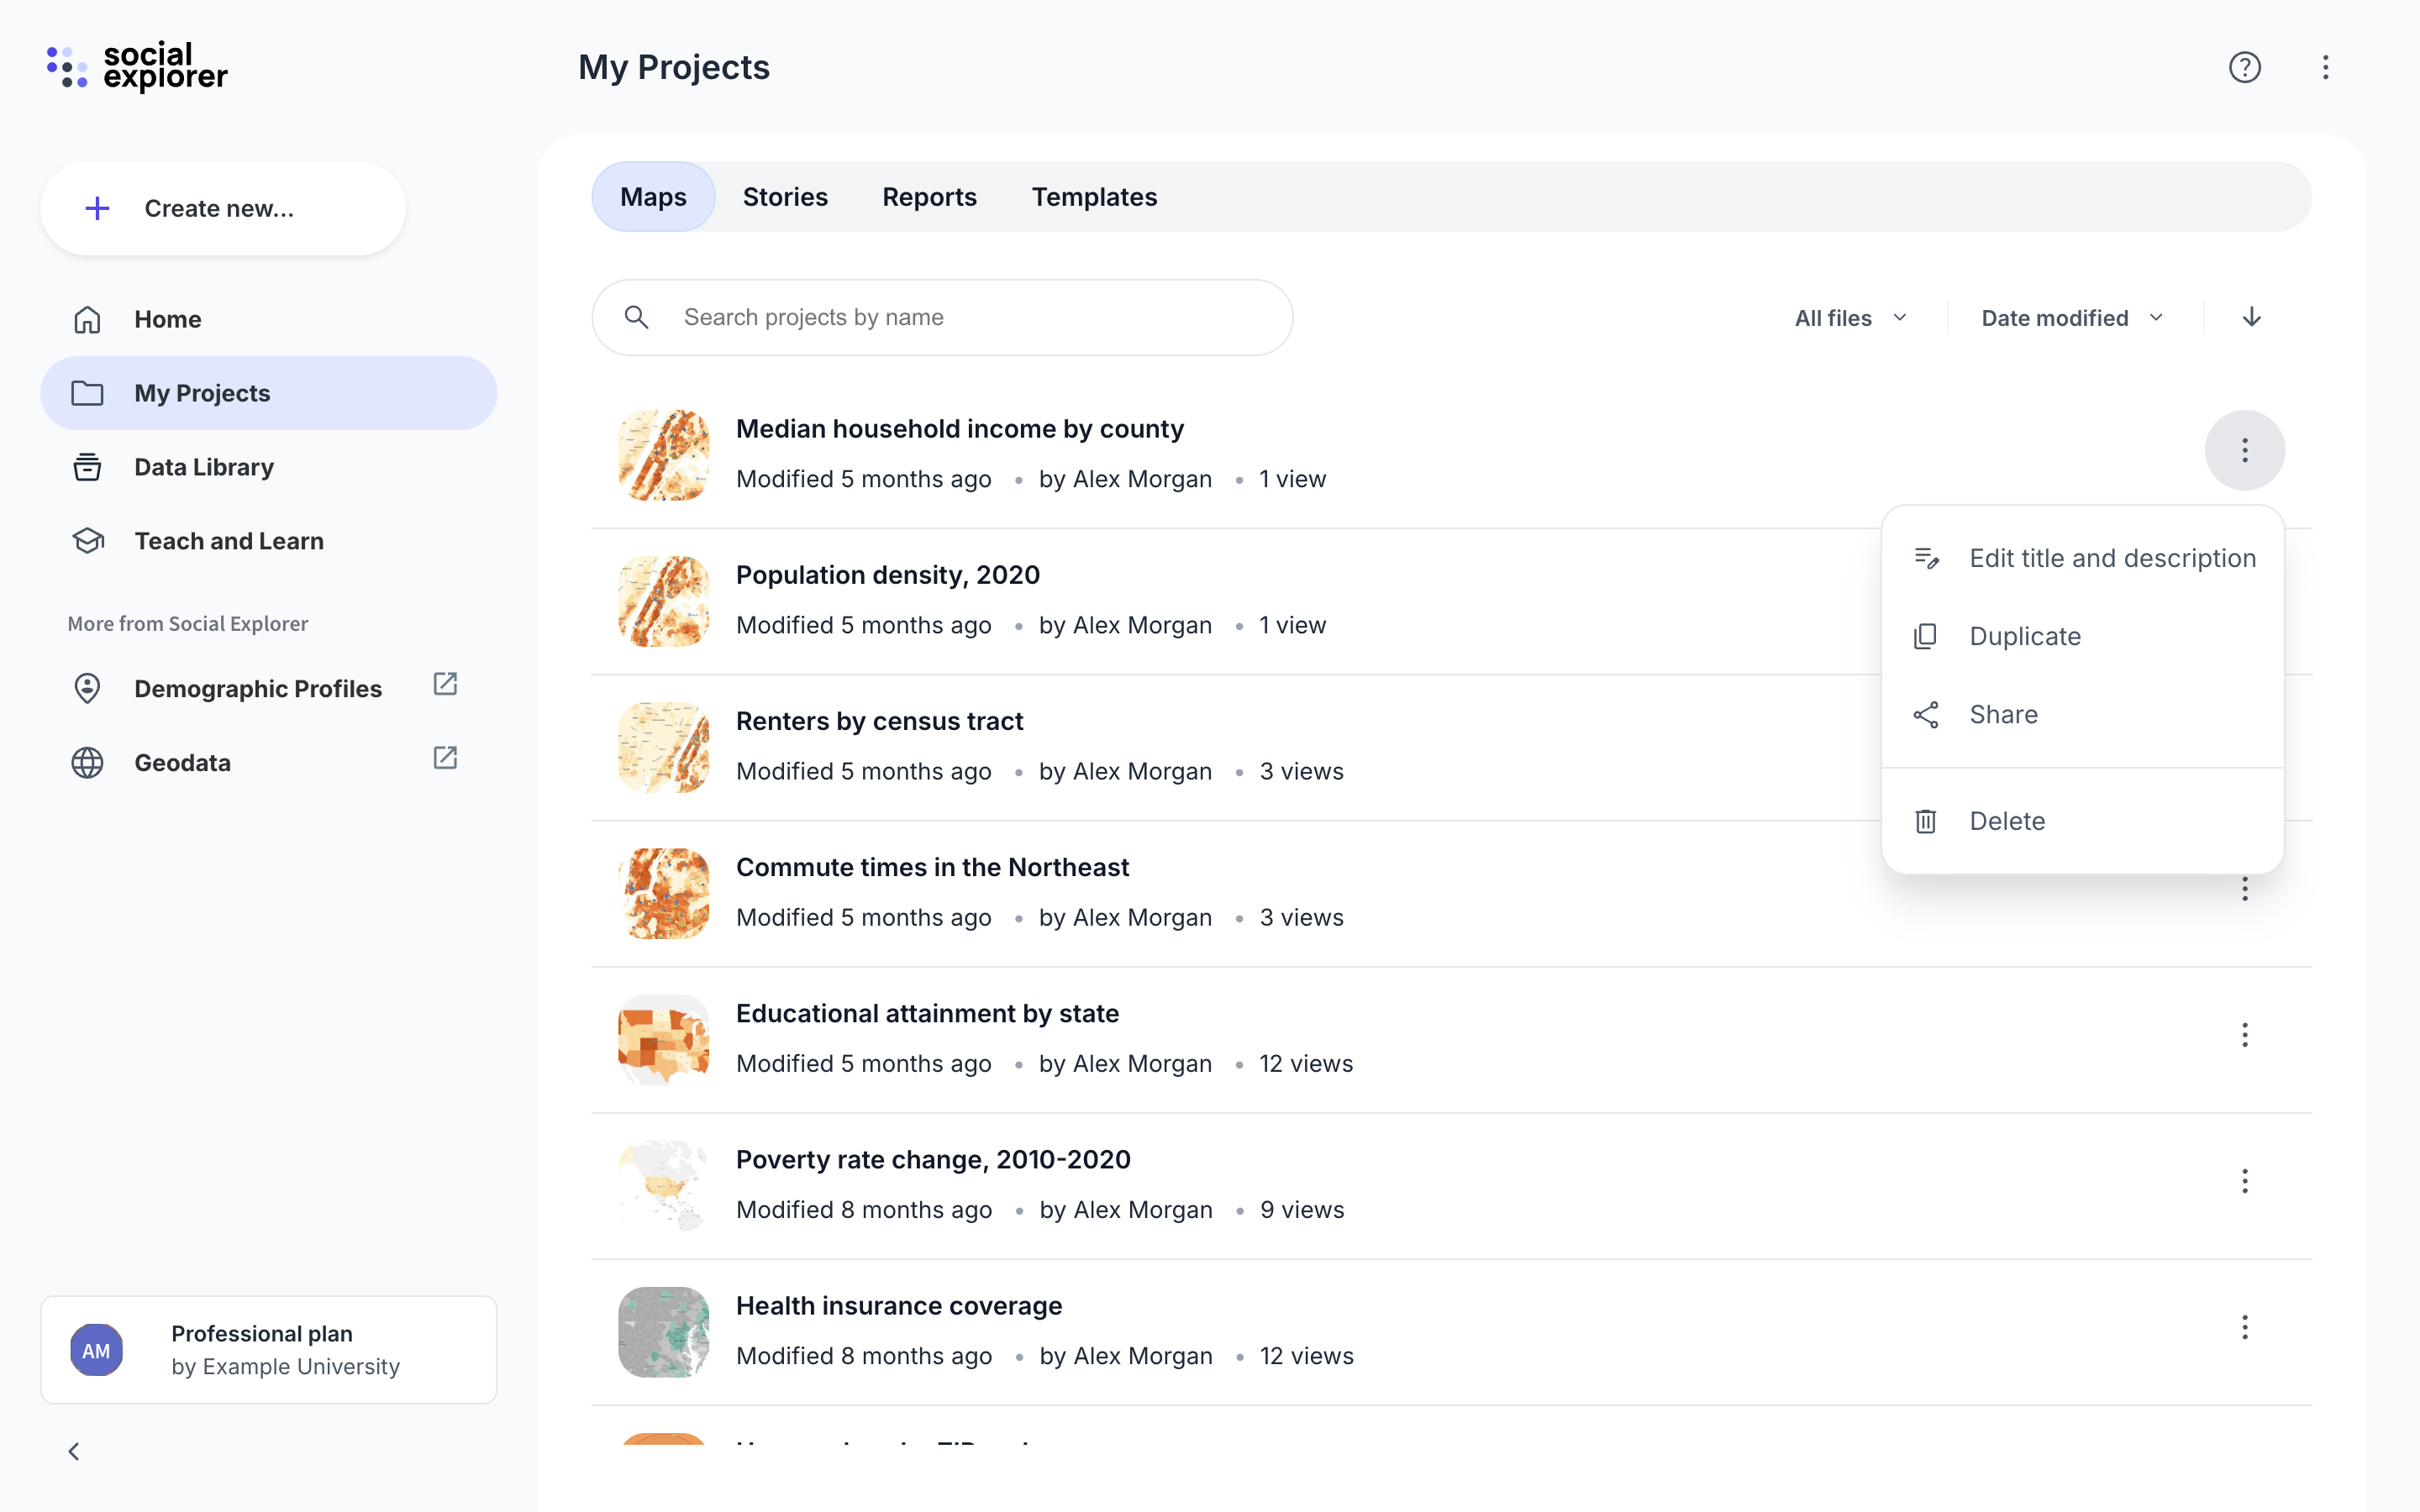The height and width of the screenshot is (1512, 2420).
Task: Open Population density, 2020 thumbnail
Action: coord(663,601)
